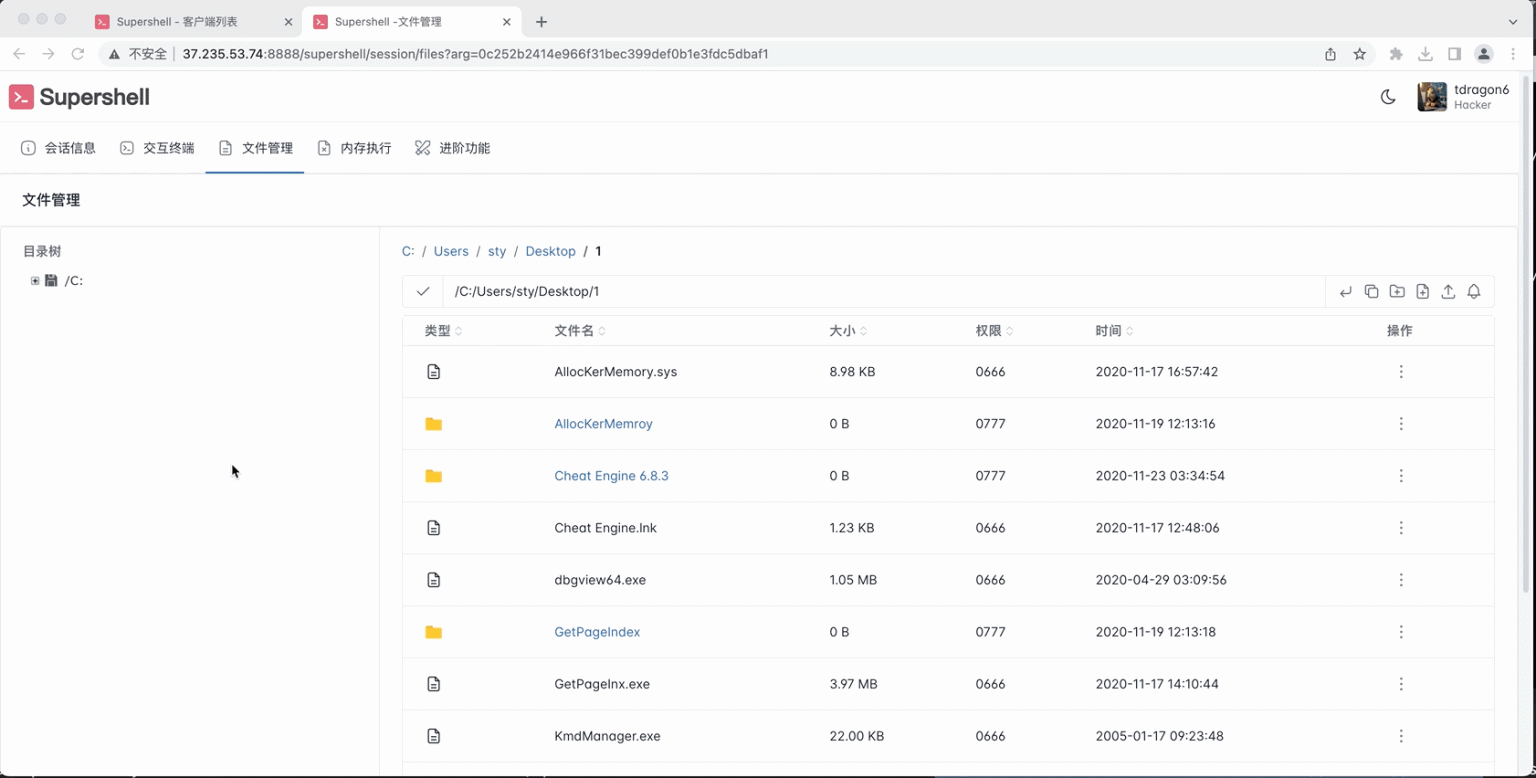
Task: Create a new folder with the folder-plus icon
Action: [x=1397, y=292]
